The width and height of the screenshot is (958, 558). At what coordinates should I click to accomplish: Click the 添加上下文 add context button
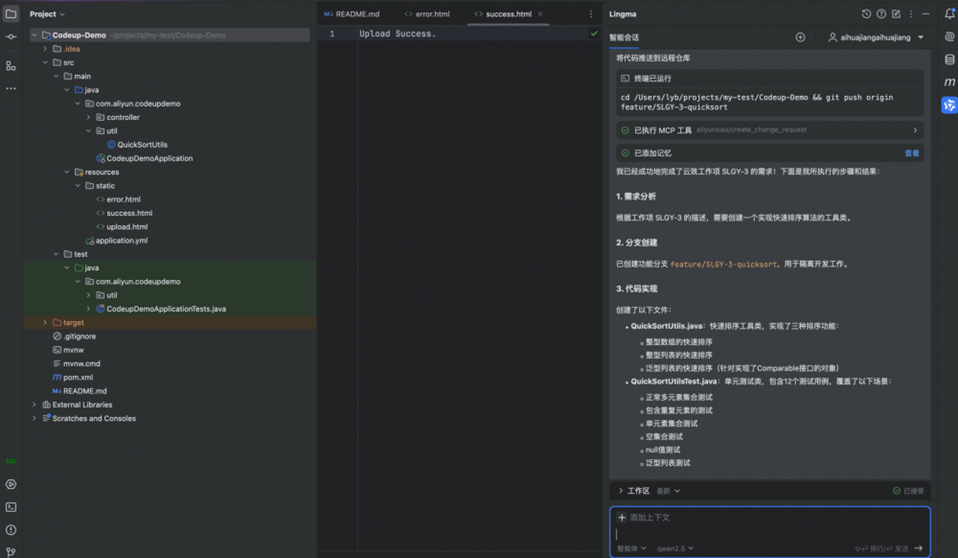(x=643, y=517)
